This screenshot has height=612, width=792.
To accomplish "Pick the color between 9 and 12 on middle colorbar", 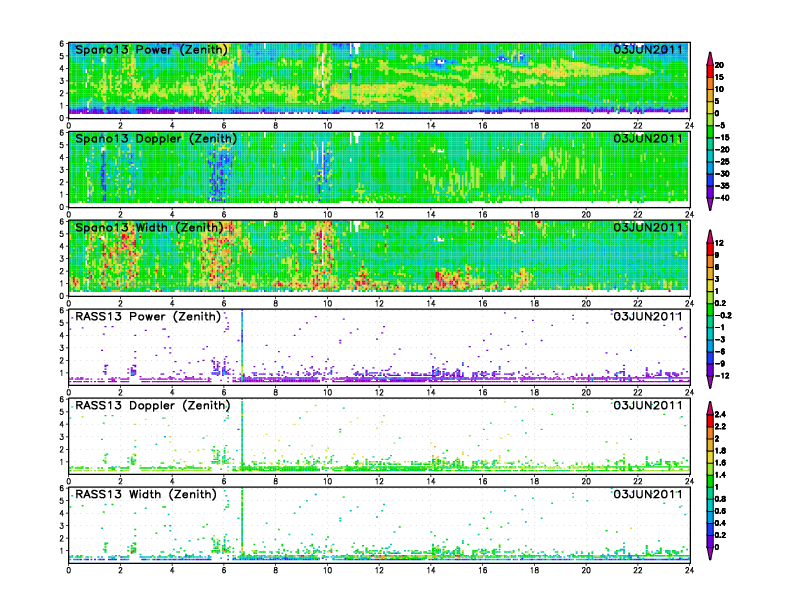I will coord(710,248).
